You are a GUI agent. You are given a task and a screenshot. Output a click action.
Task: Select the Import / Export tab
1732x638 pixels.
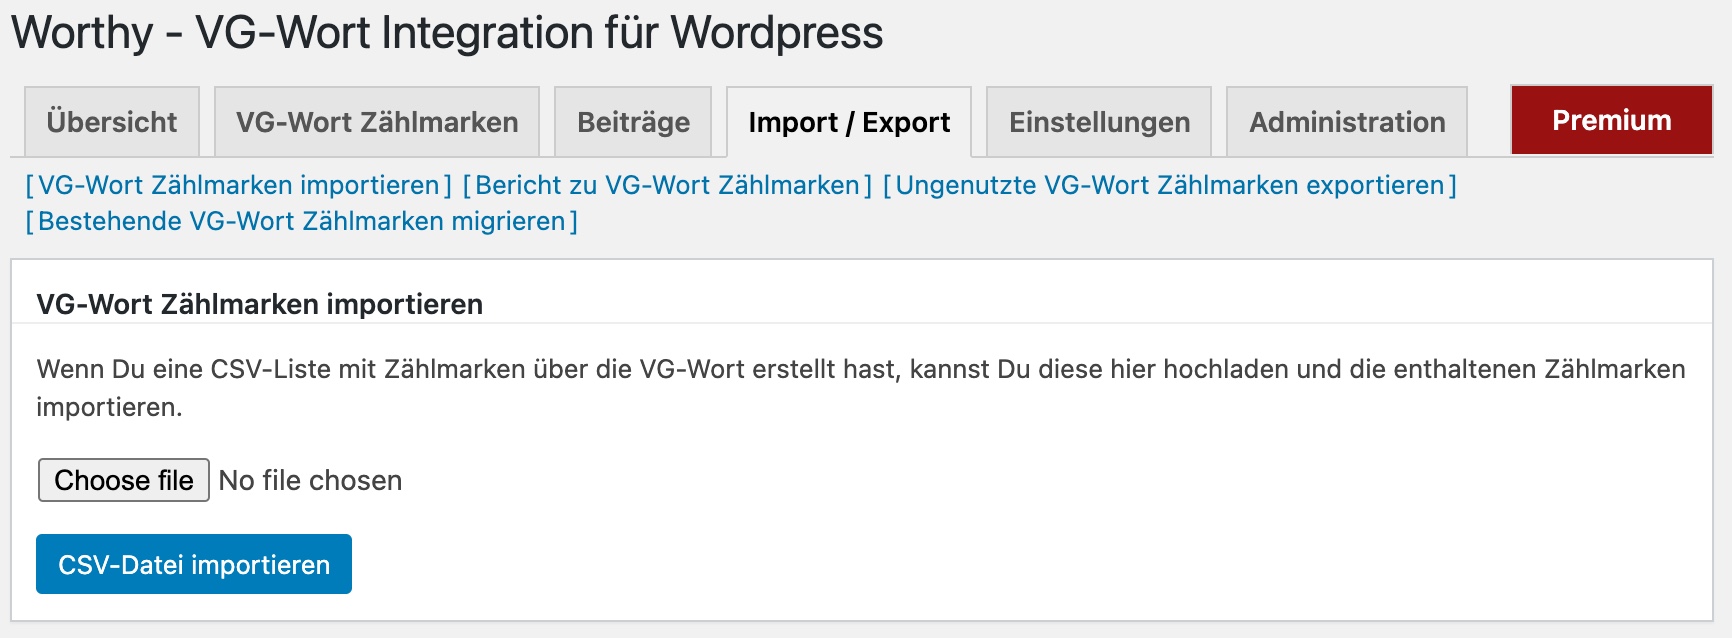point(849,122)
